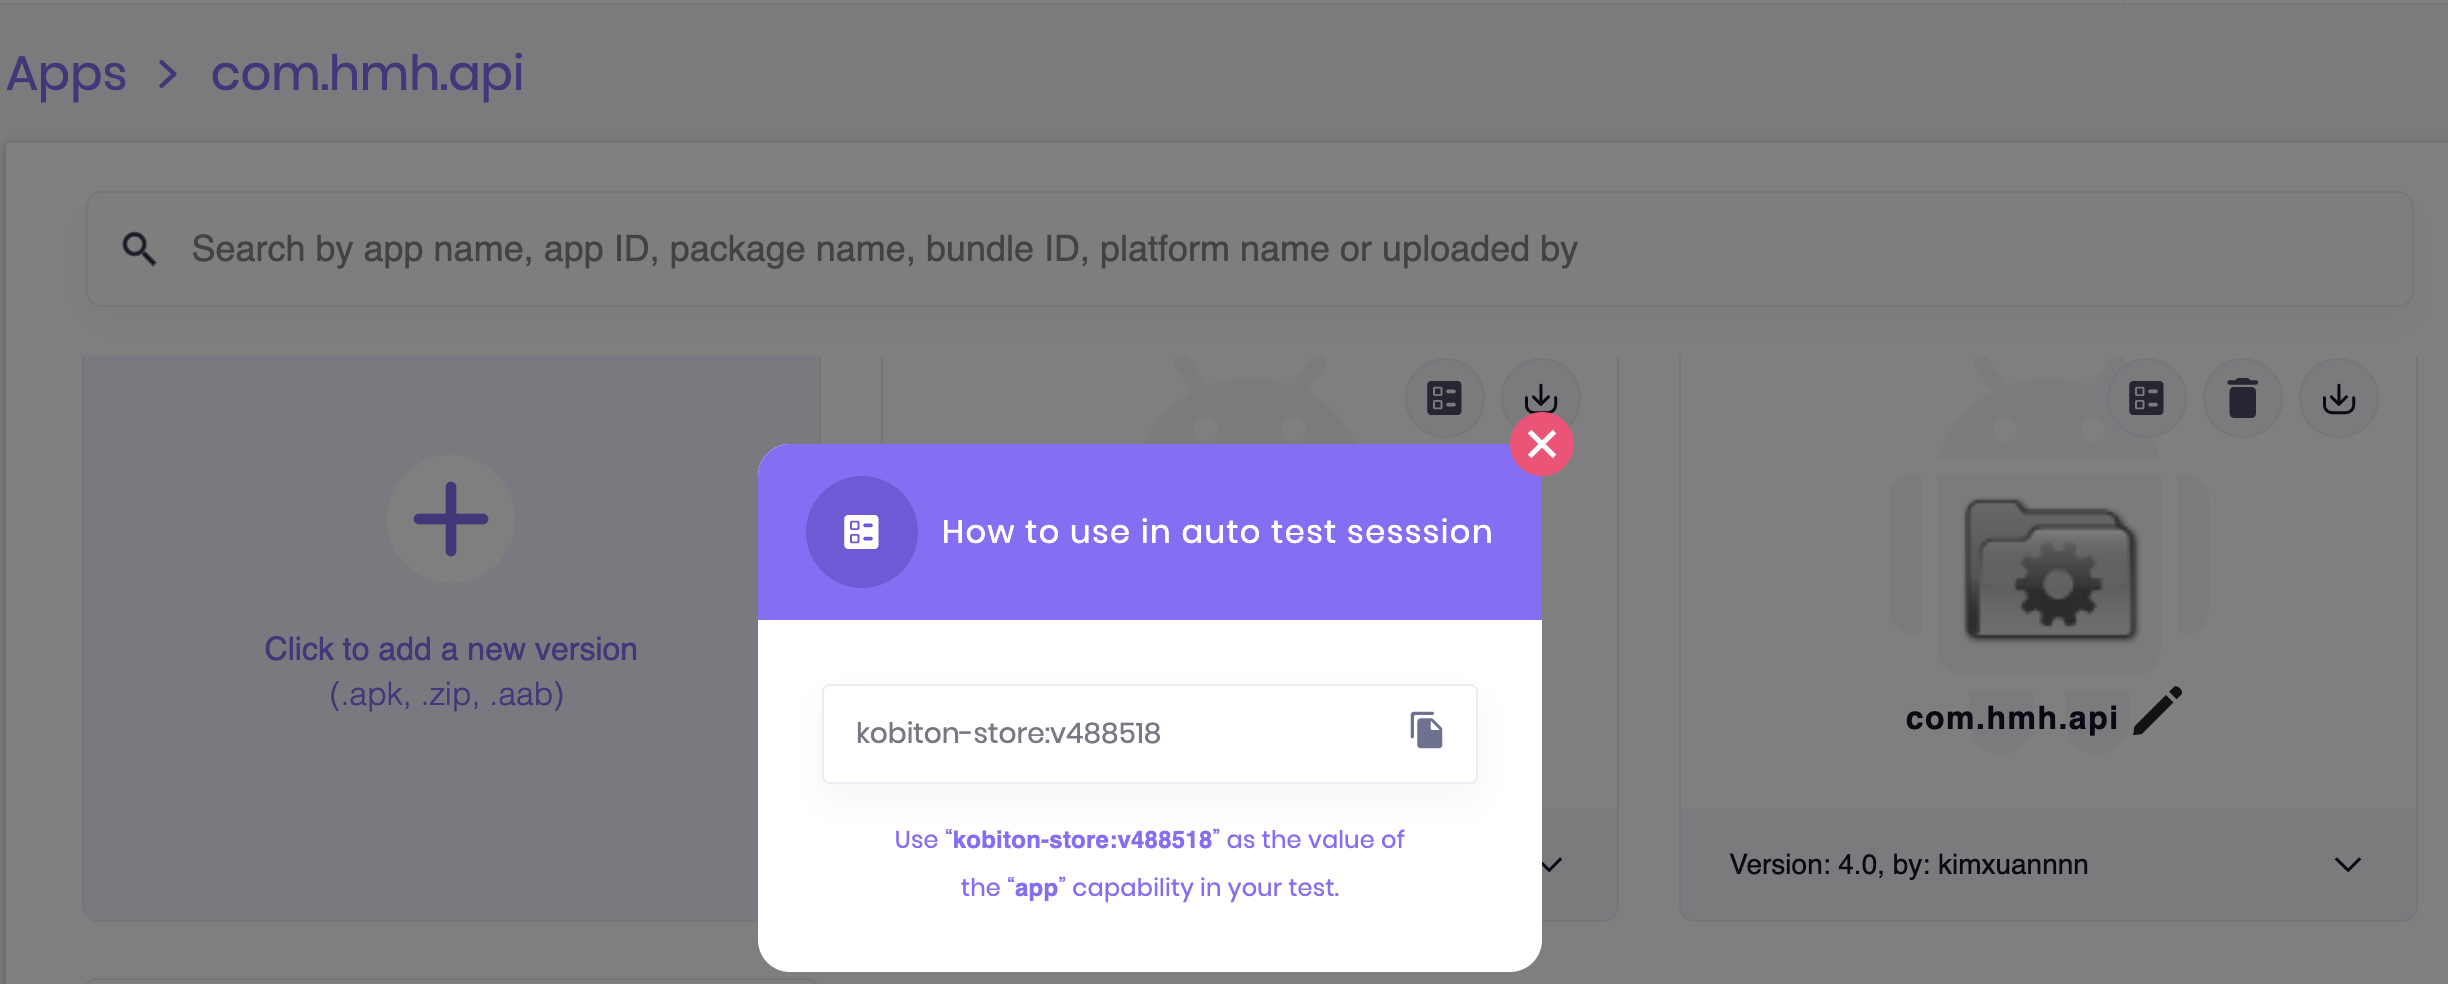This screenshot has width=2448, height=984.
Task: Navigate to Apps via the breadcrumb
Action: (65, 73)
